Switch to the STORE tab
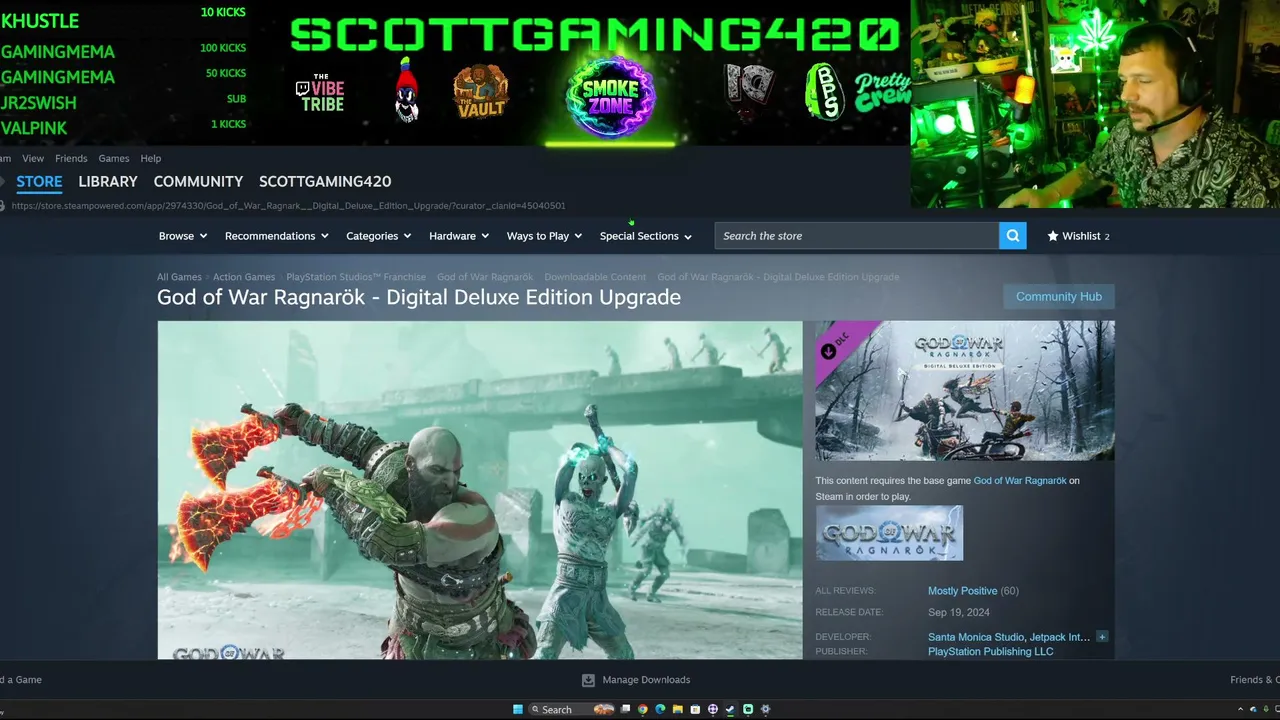This screenshot has width=1280, height=720. 39,181
